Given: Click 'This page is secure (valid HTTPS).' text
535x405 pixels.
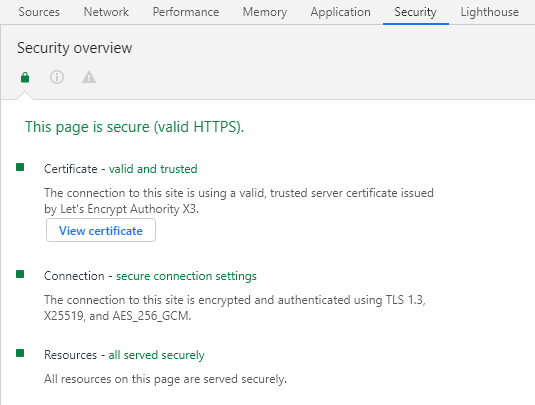Looking at the screenshot, I should 134,127.
